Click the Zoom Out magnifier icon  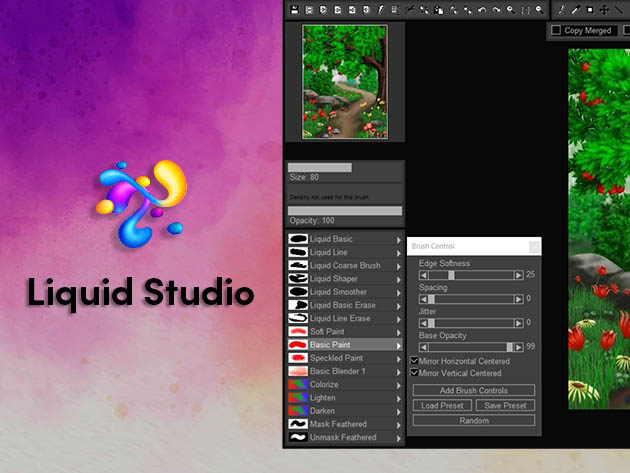click(x=540, y=10)
